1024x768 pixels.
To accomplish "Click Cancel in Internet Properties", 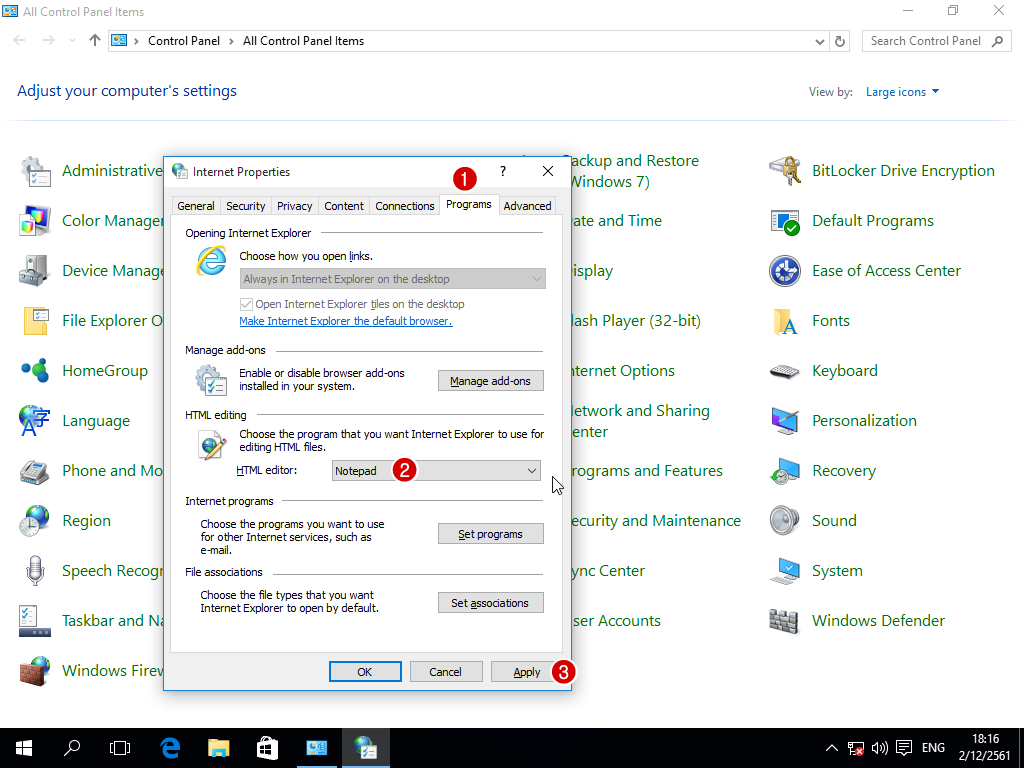I will [446, 672].
